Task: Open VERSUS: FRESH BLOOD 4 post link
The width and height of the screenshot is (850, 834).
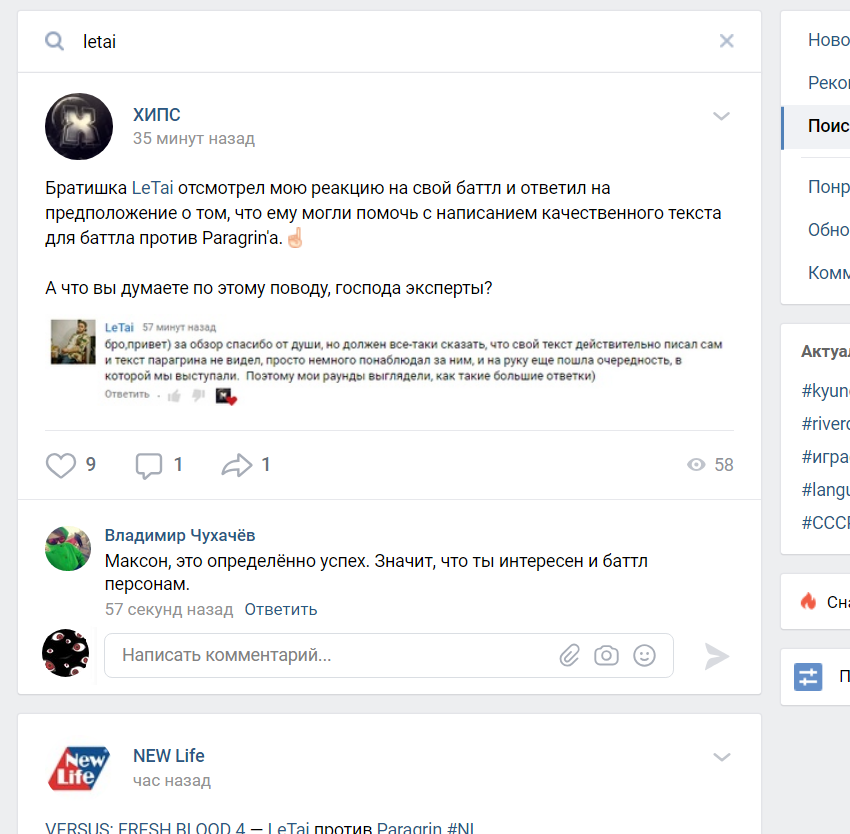Action: (145, 827)
